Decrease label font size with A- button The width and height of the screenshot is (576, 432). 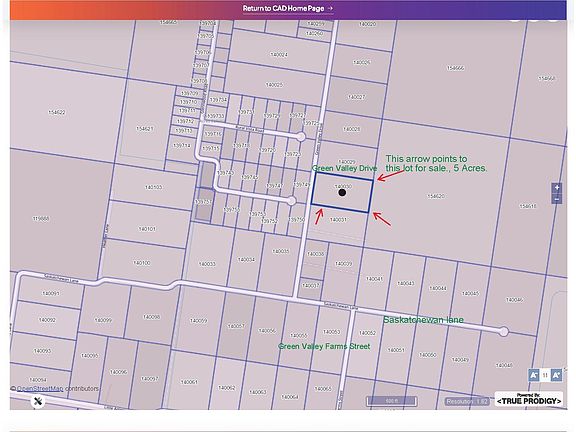click(x=533, y=375)
